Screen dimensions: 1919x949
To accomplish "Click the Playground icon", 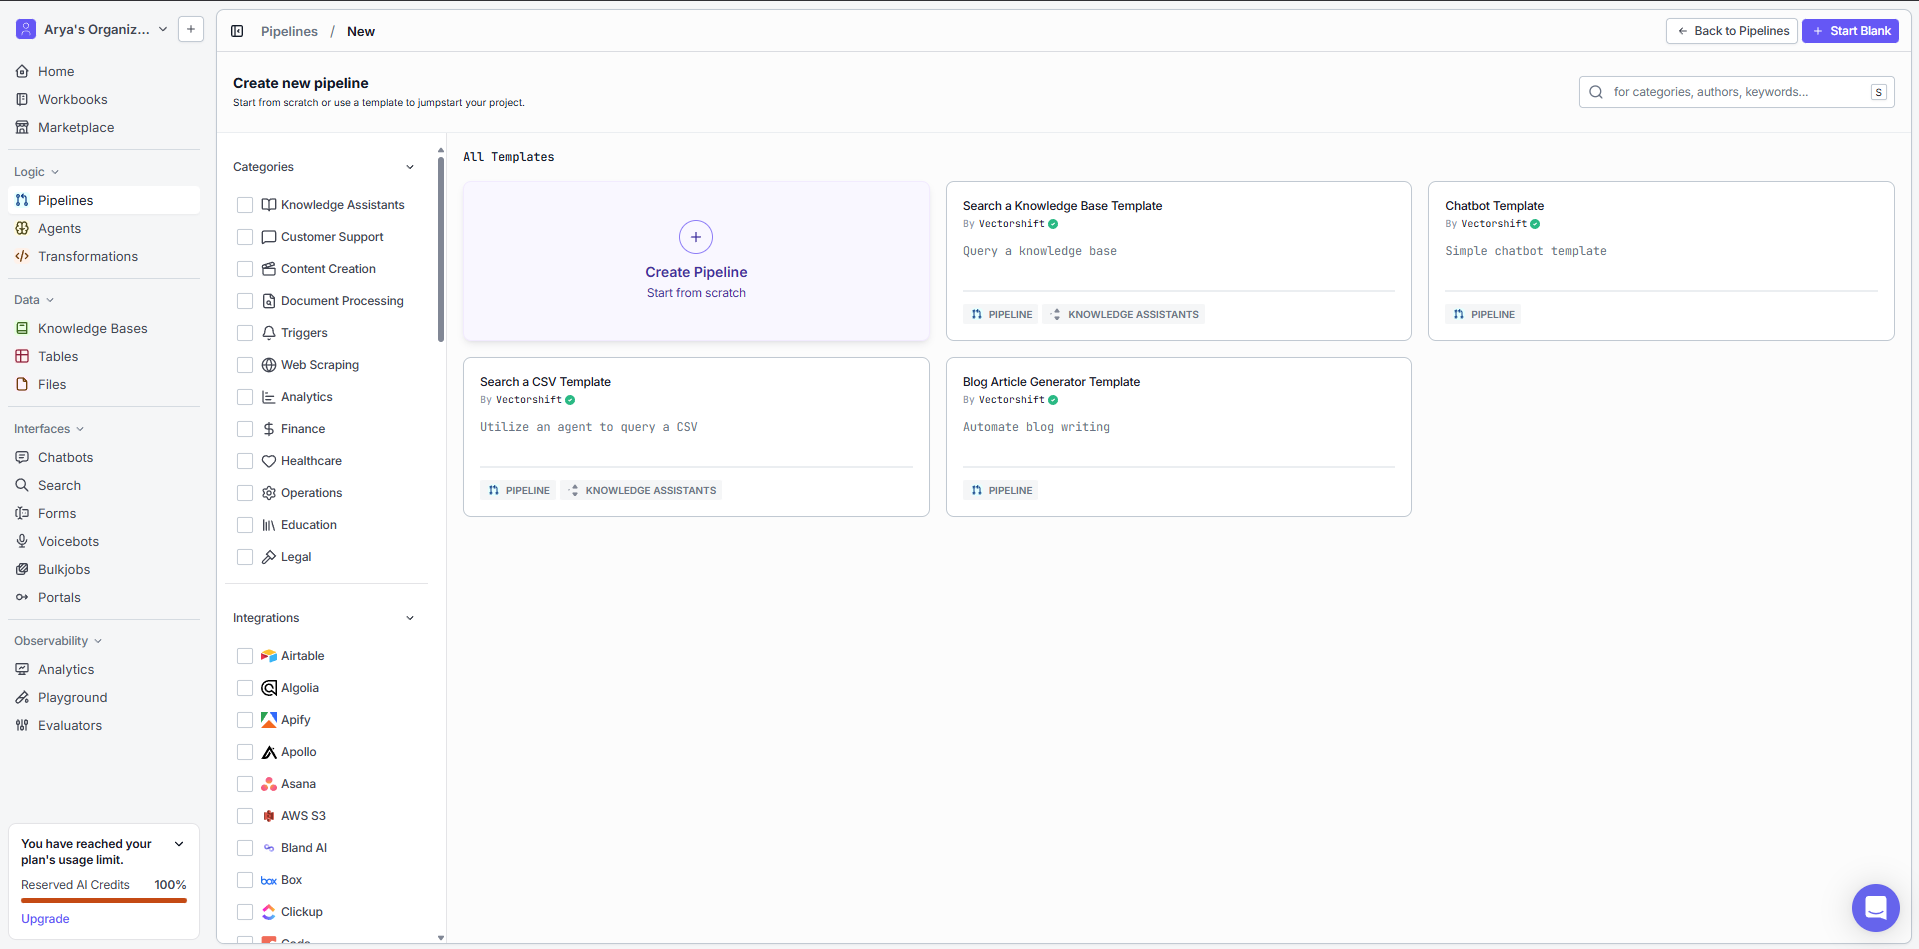I will [22, 697].
